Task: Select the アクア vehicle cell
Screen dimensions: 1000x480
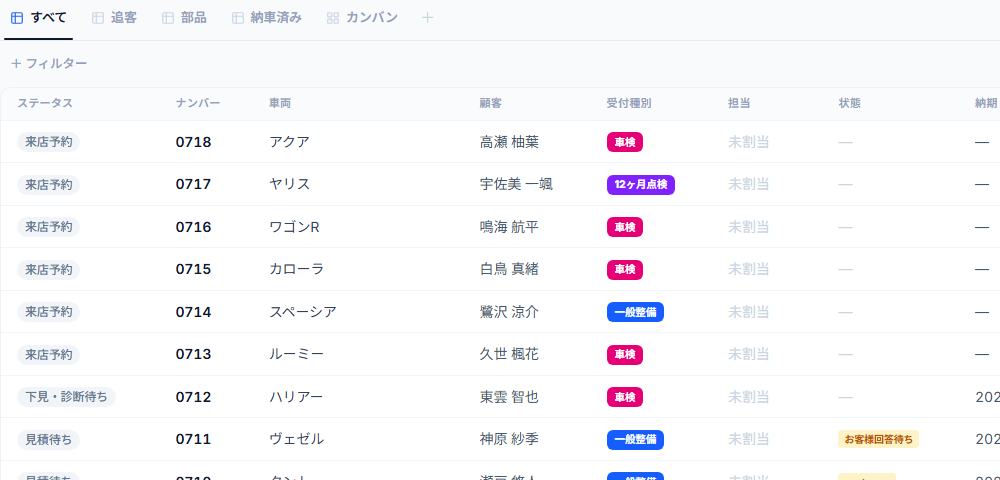Action: pos(290,142)
